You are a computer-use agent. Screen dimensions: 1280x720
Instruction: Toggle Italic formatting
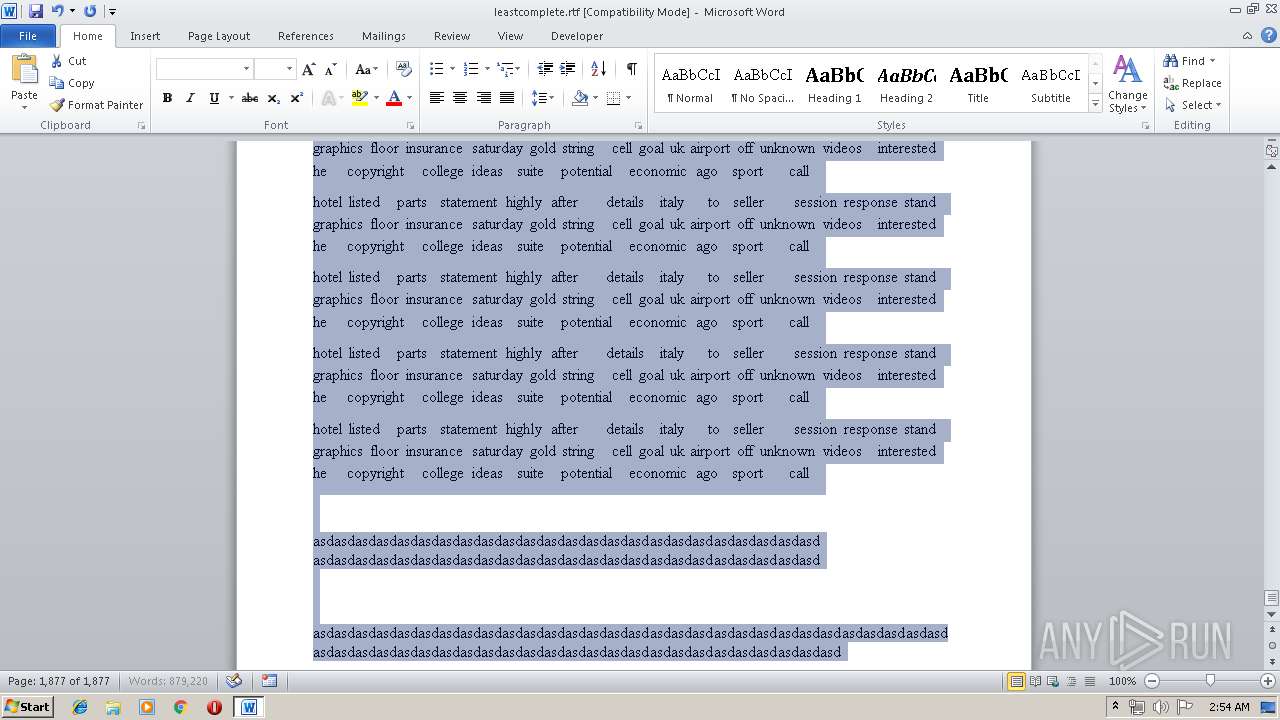pos(190,98)
